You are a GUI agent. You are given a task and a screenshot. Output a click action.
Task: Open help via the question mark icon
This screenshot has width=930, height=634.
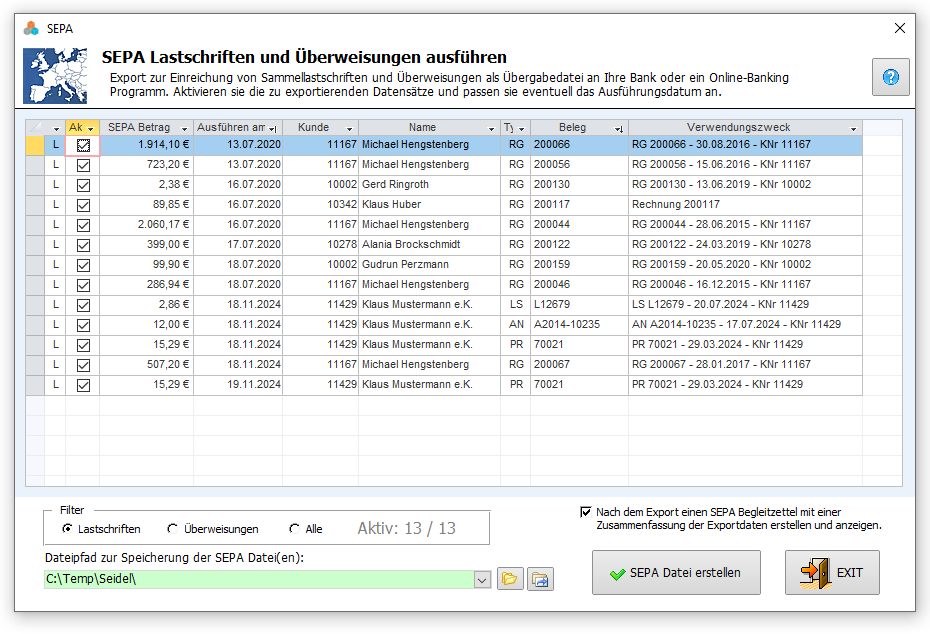tap(890, 77)
